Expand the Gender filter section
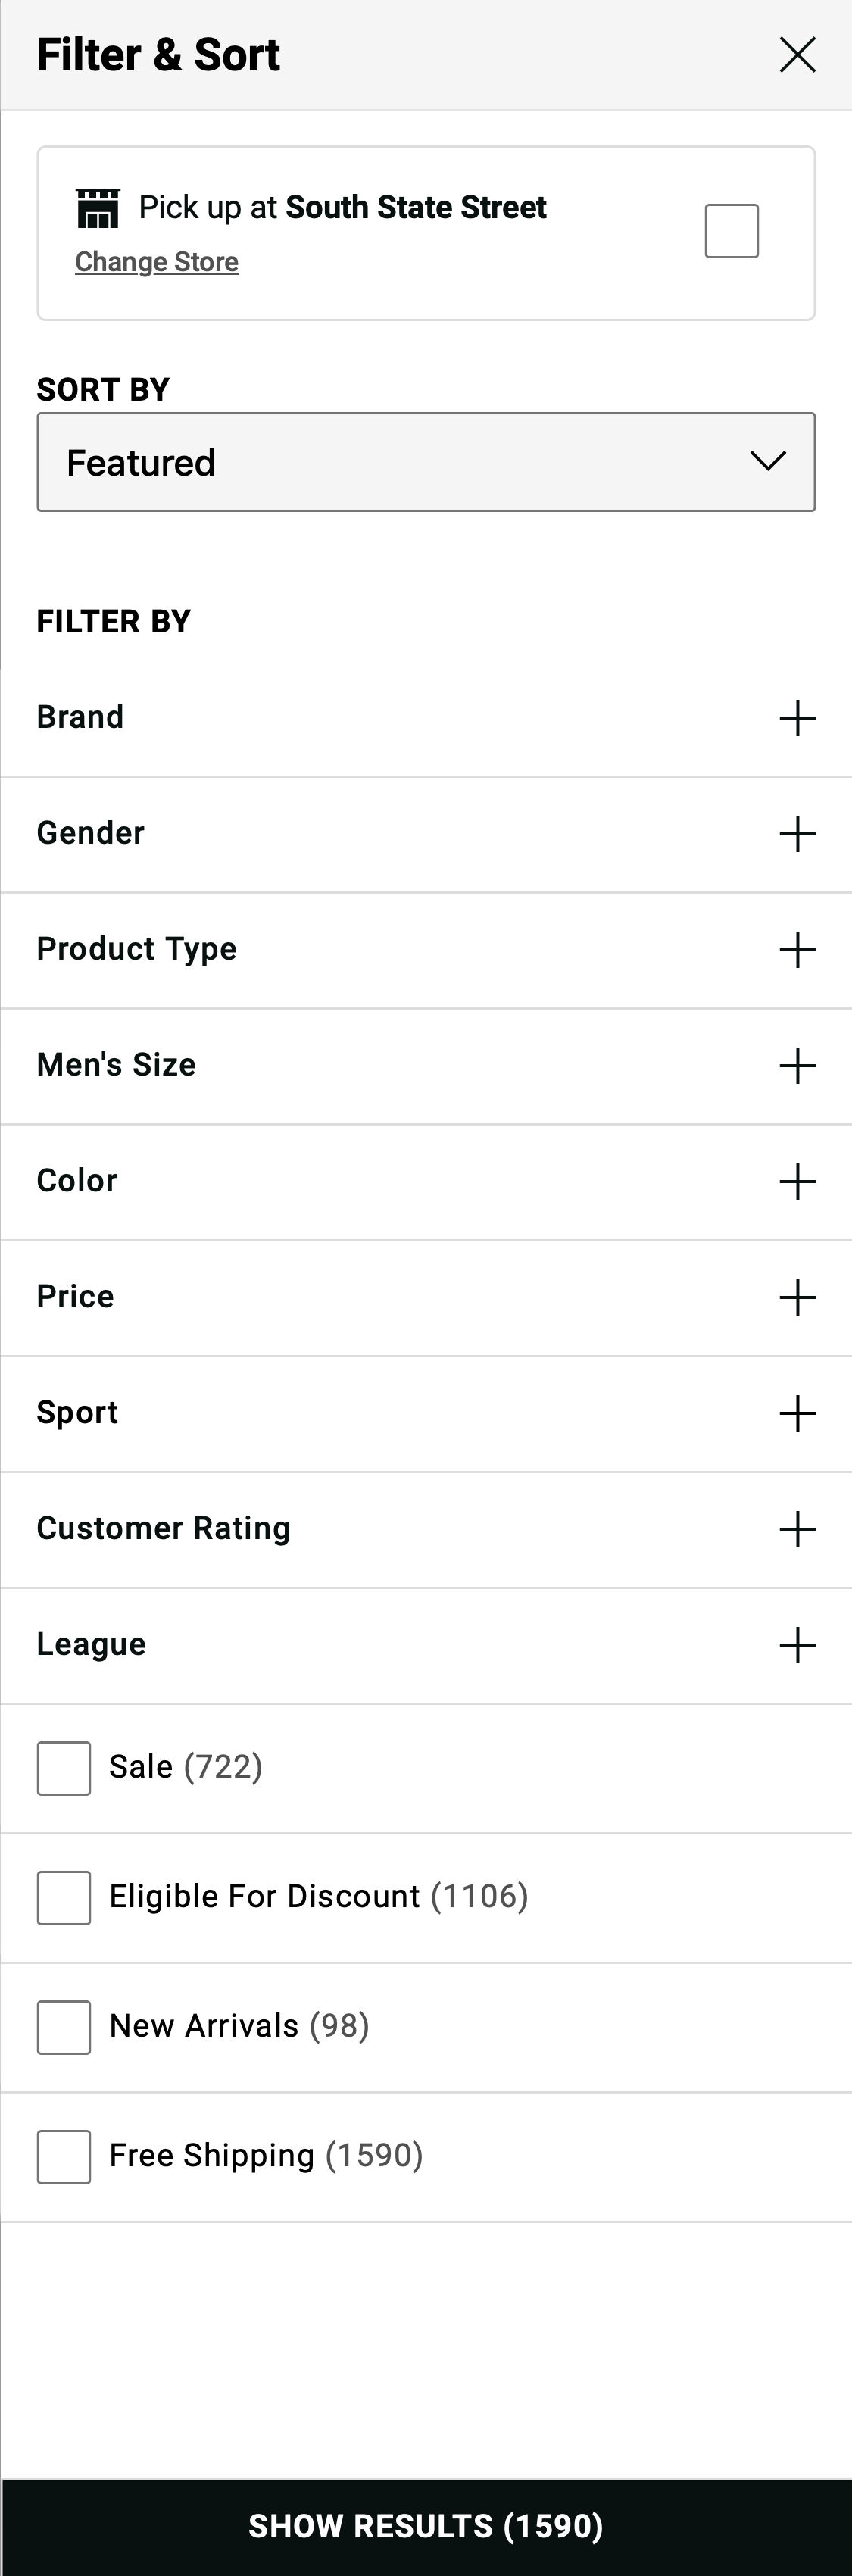Screen dimensions: 852x2576 point(796,833)
